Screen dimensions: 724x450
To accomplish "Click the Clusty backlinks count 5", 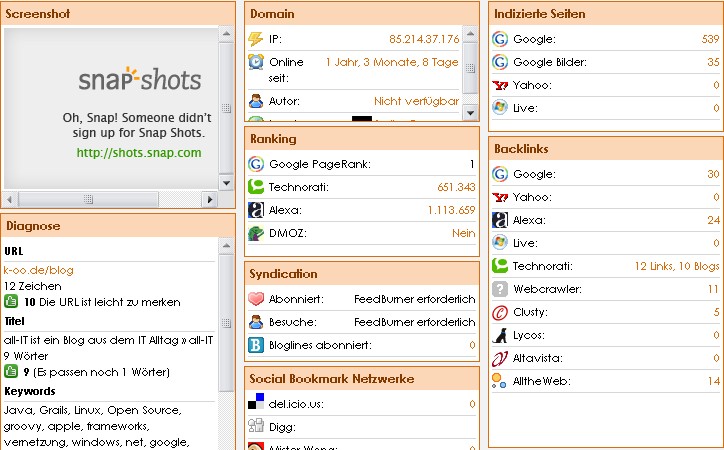I will pyautogui.click(x=716, y=312).
